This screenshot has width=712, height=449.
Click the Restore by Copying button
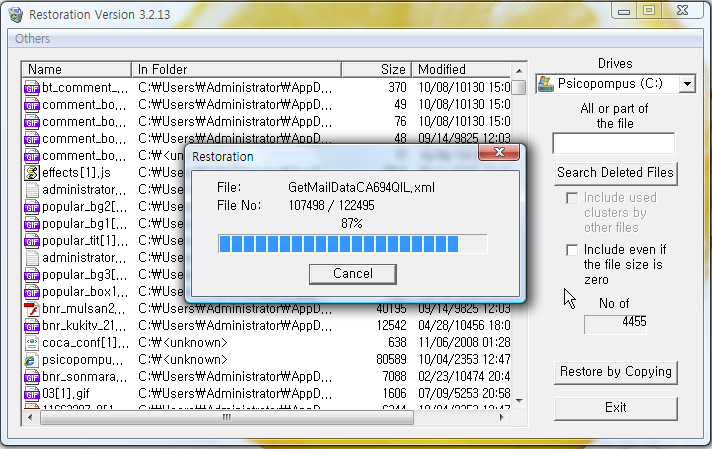pyautogui.click(x=616, y=372)
